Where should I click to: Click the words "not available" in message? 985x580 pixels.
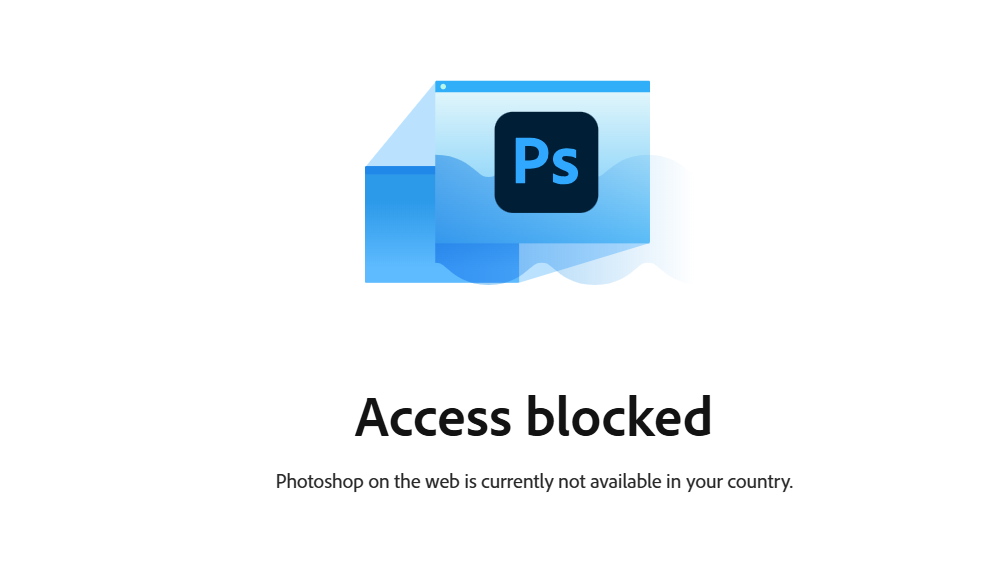[610, 481]
